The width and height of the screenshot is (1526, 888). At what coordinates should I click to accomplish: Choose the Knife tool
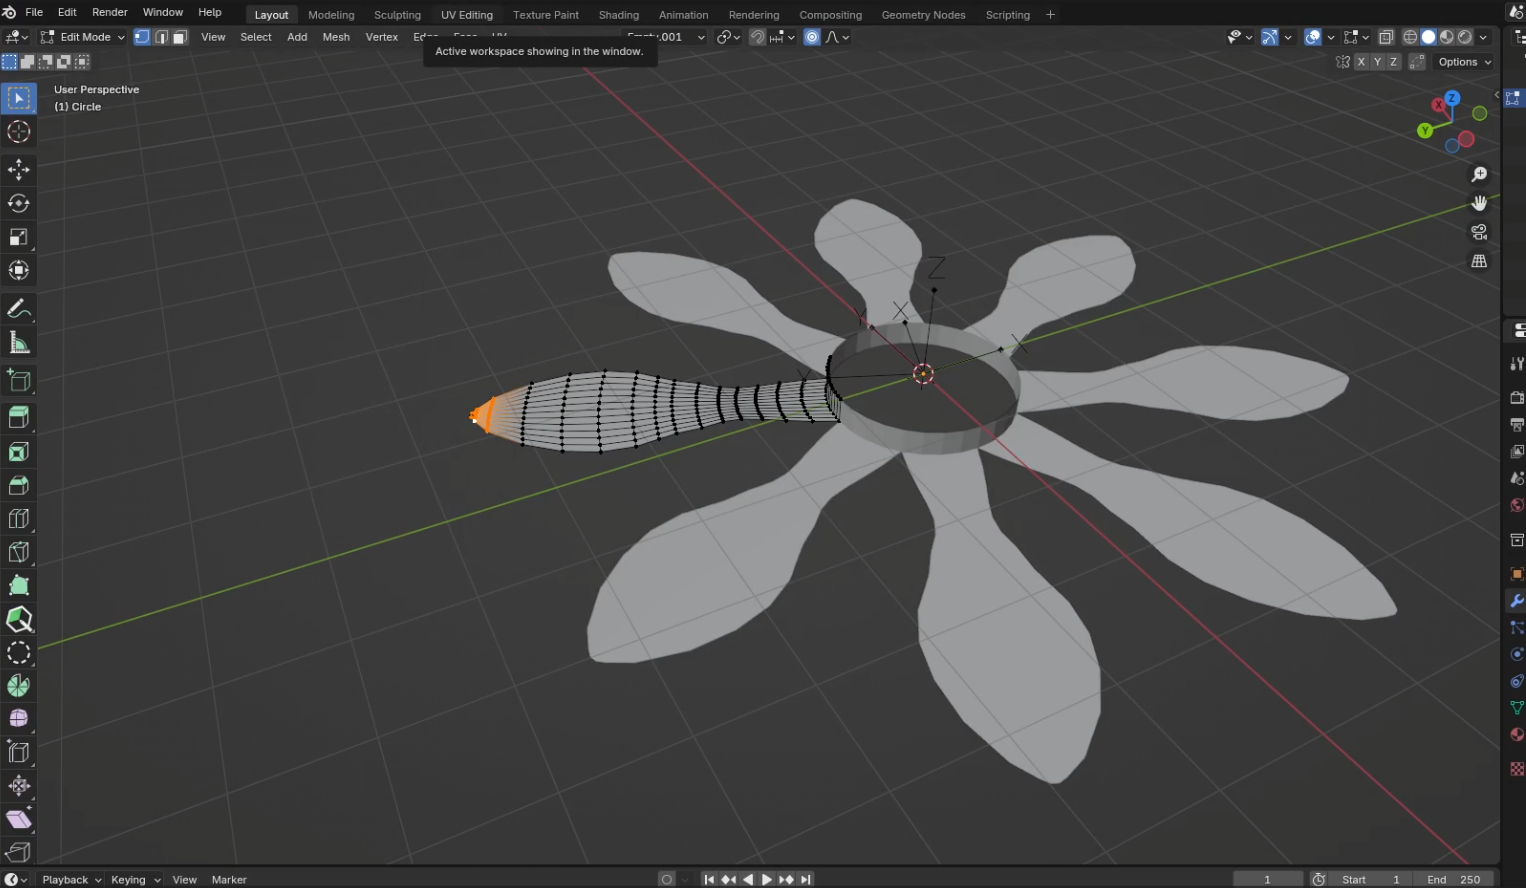(19, 552)
